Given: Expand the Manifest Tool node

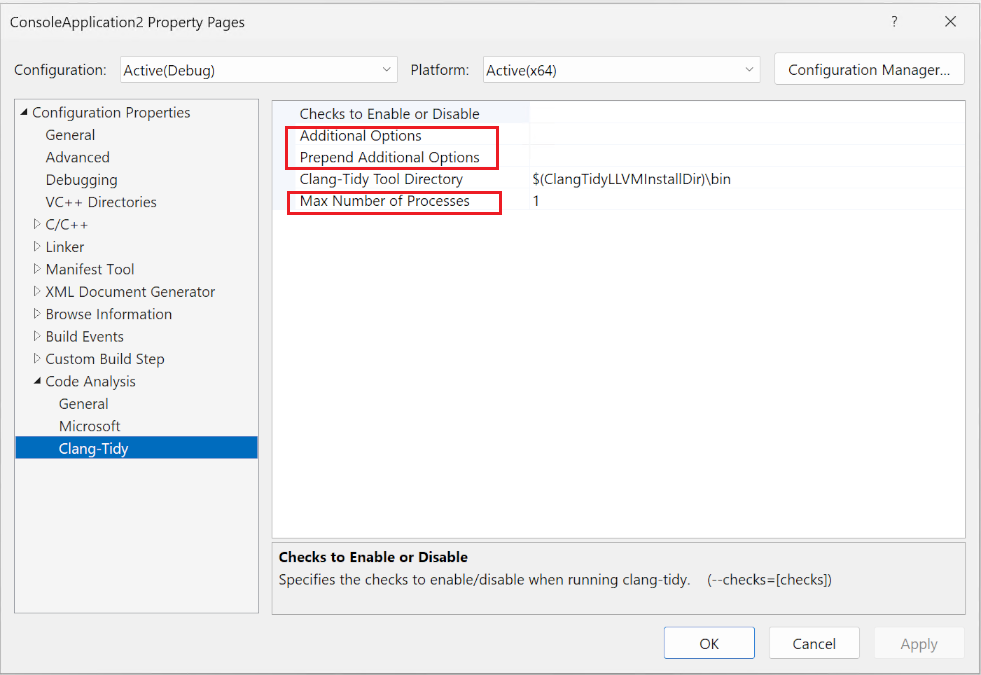Looking at the screenshot, I should point(36,269).
